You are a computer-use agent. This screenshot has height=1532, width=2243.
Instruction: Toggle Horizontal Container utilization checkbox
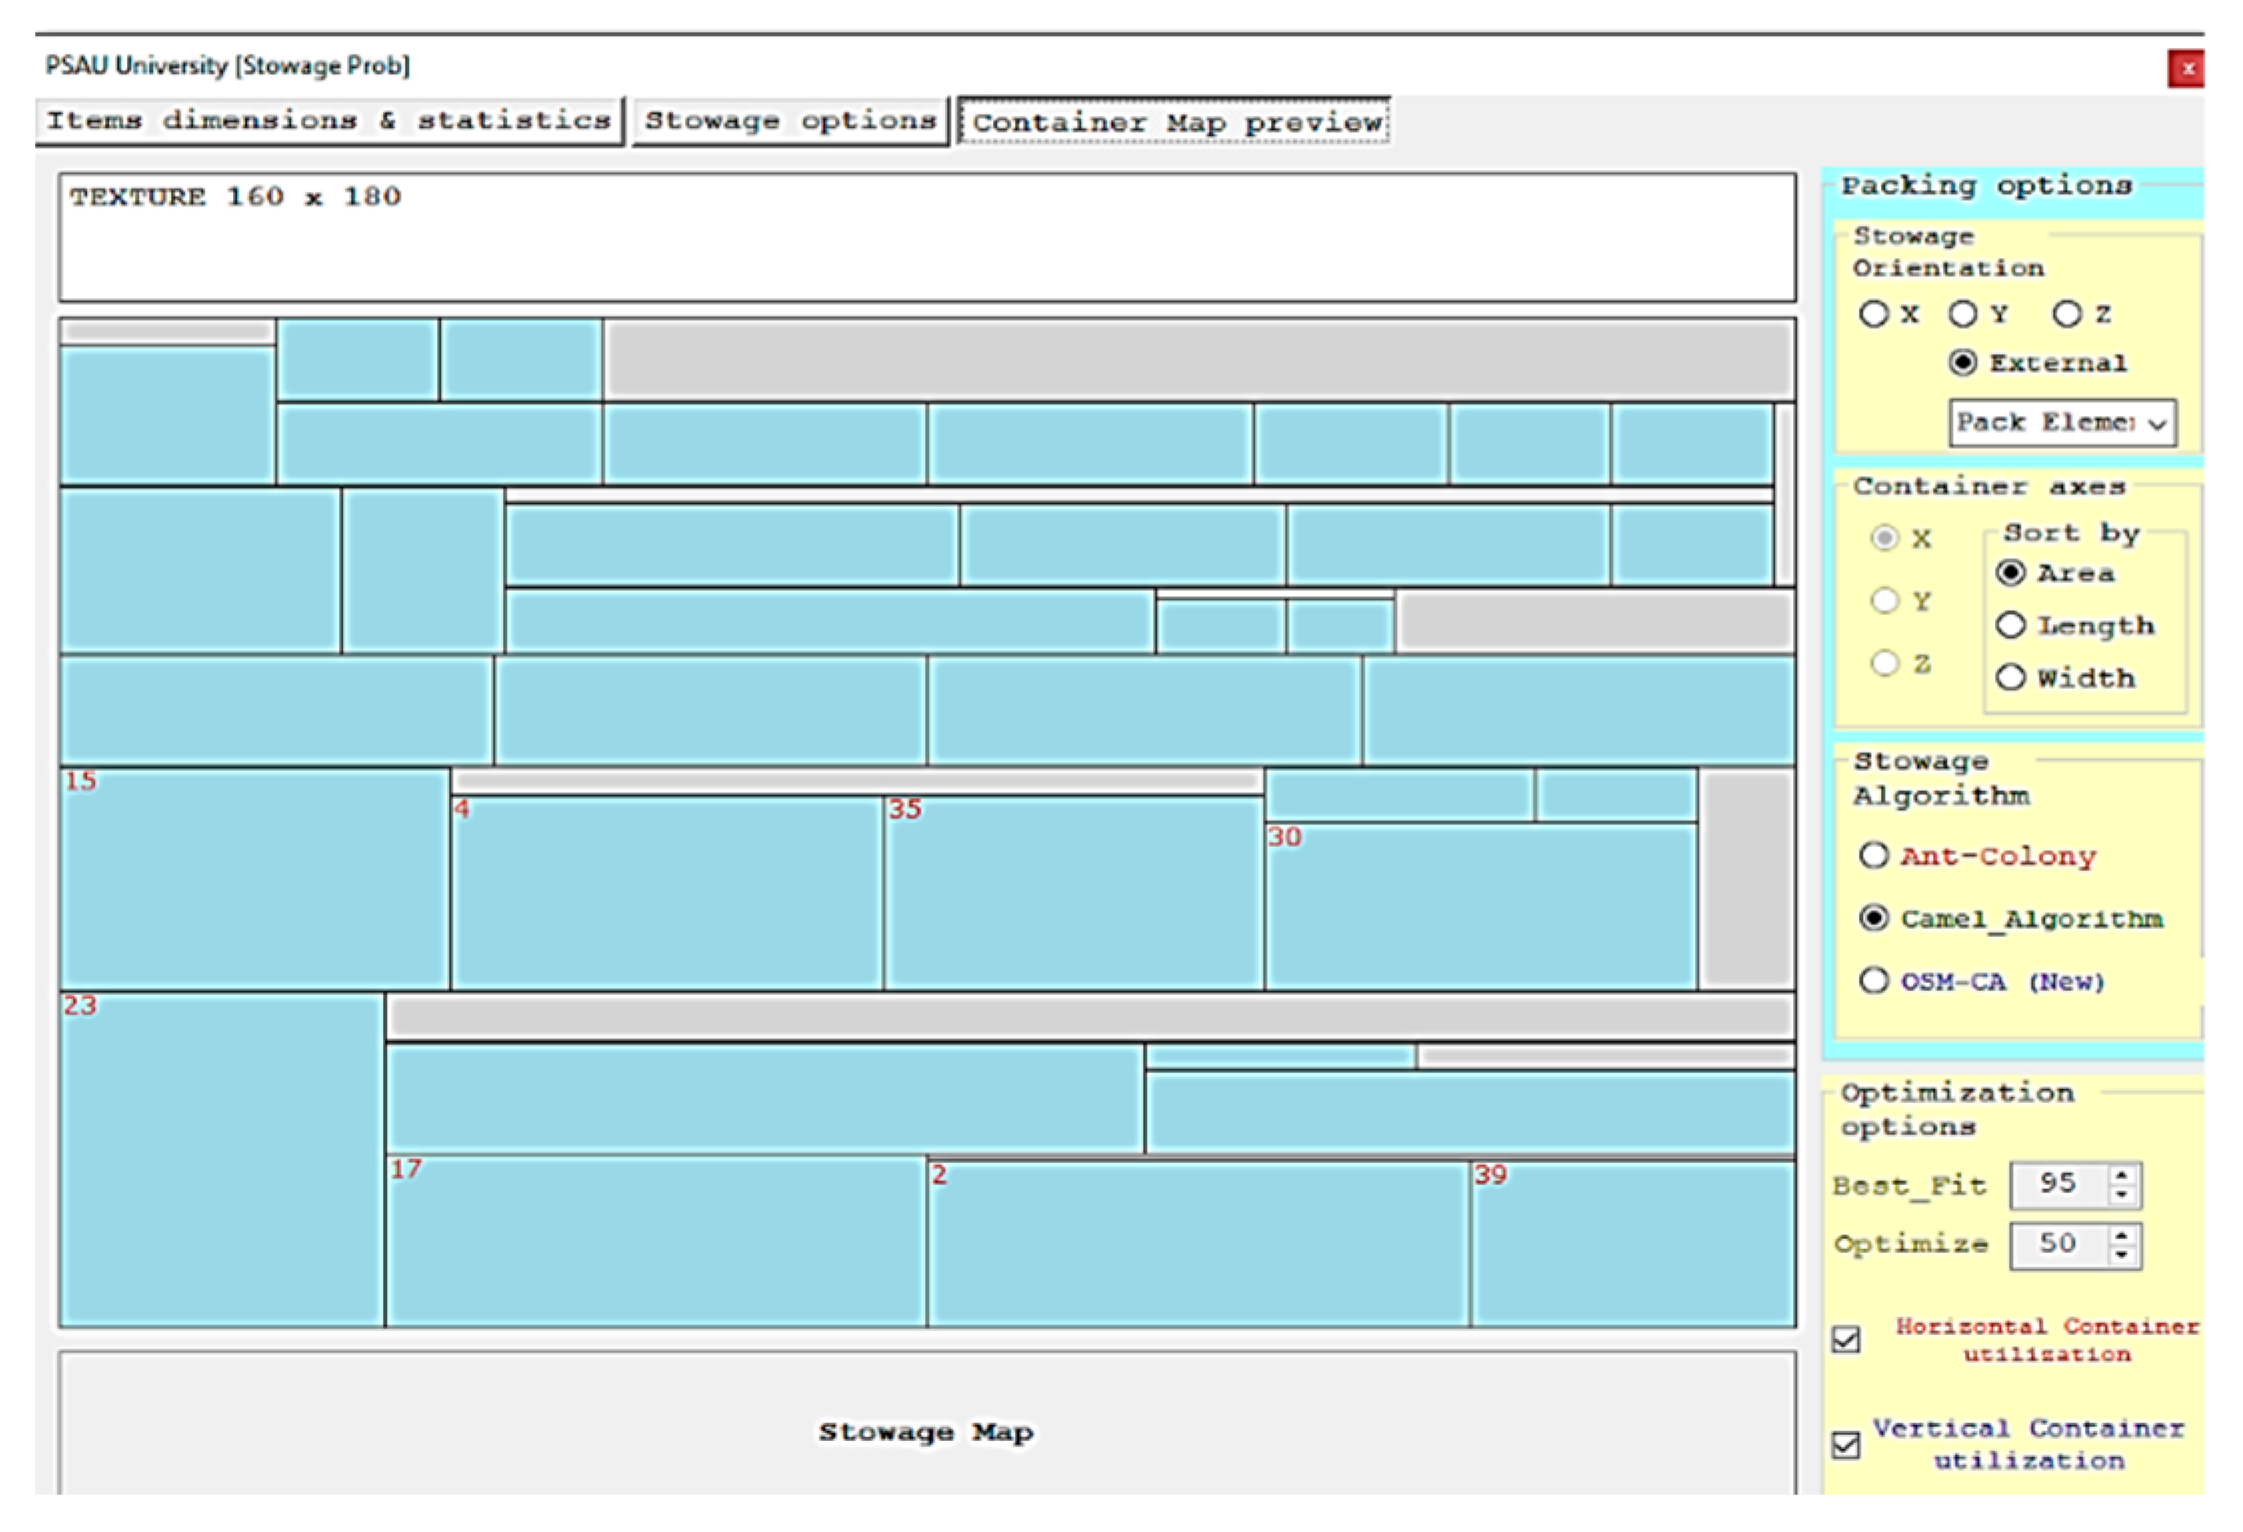[x=1846, y=1339]
